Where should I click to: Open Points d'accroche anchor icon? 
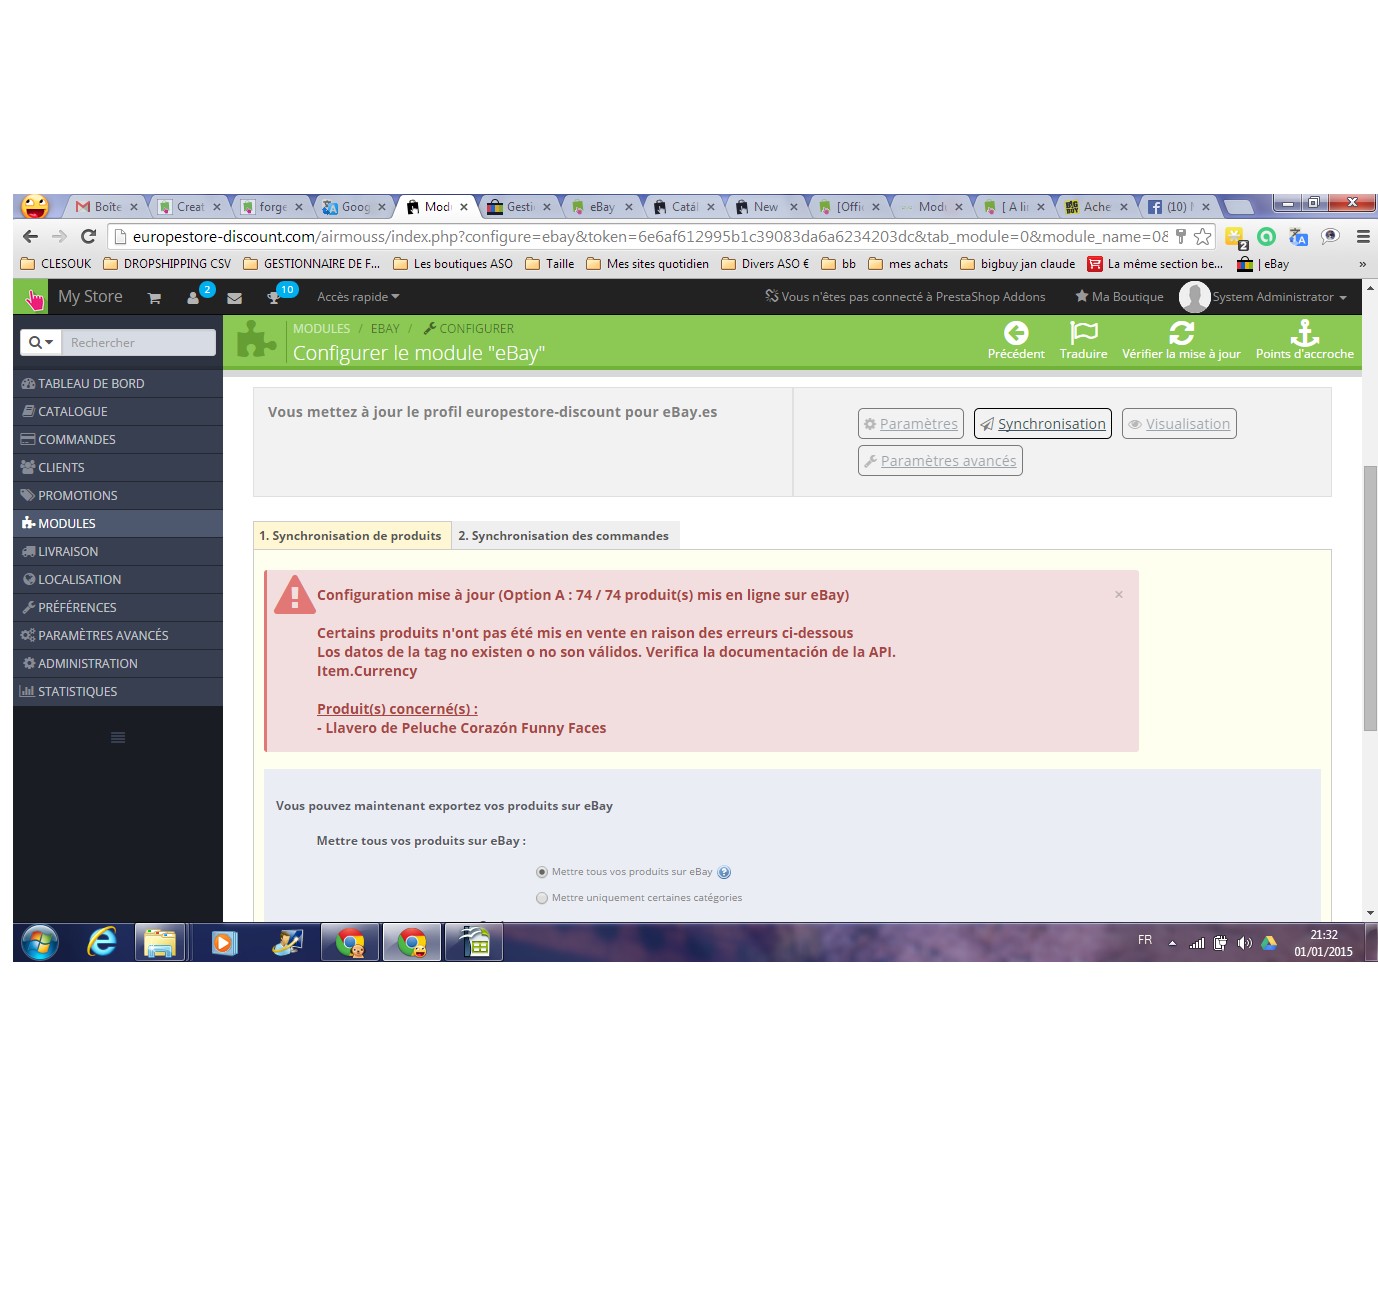point(1305,333)
